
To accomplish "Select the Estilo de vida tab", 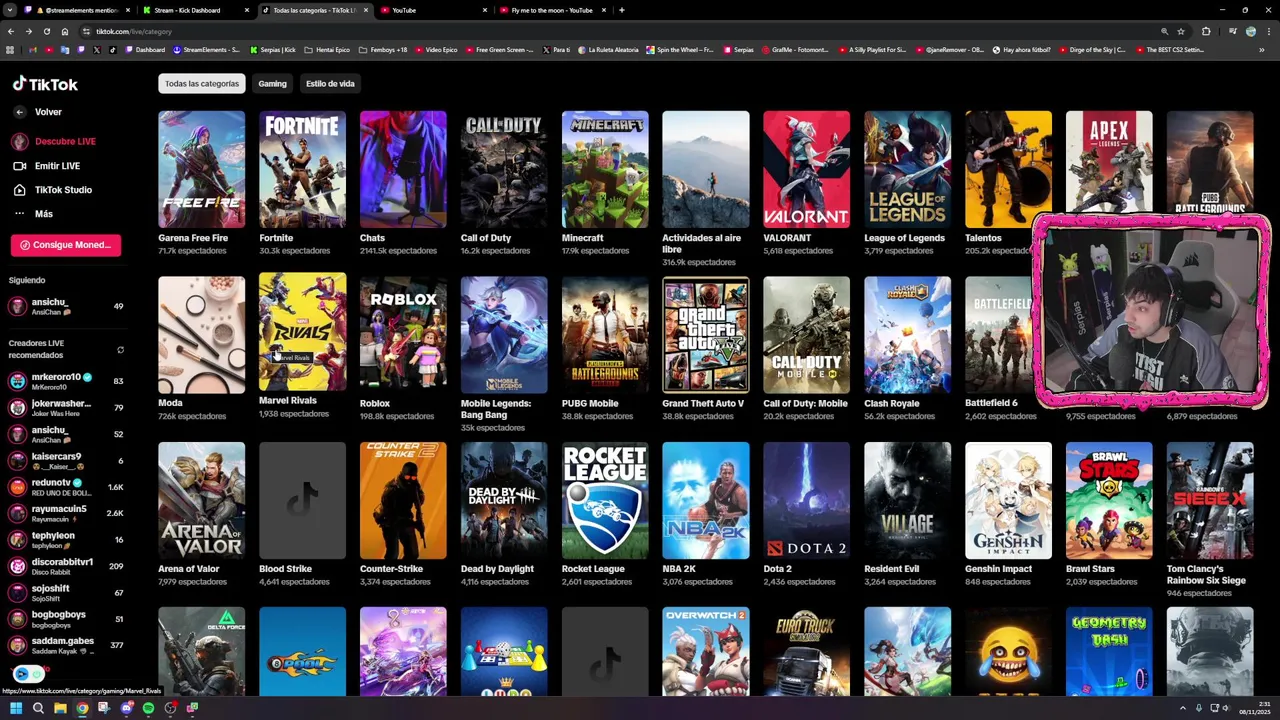I will [330, 84].
